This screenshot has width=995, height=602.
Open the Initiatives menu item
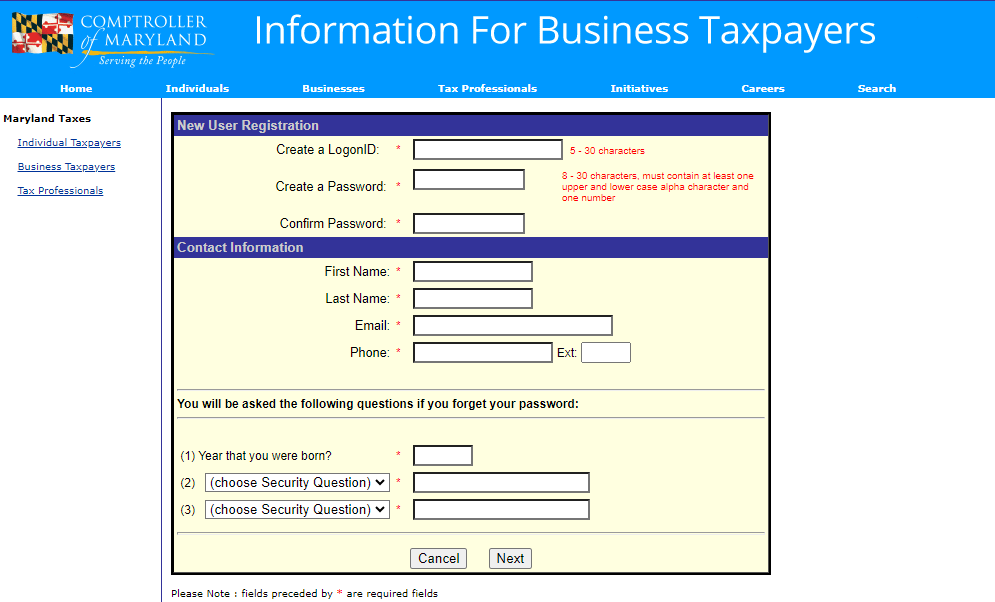tap(639, 88)
